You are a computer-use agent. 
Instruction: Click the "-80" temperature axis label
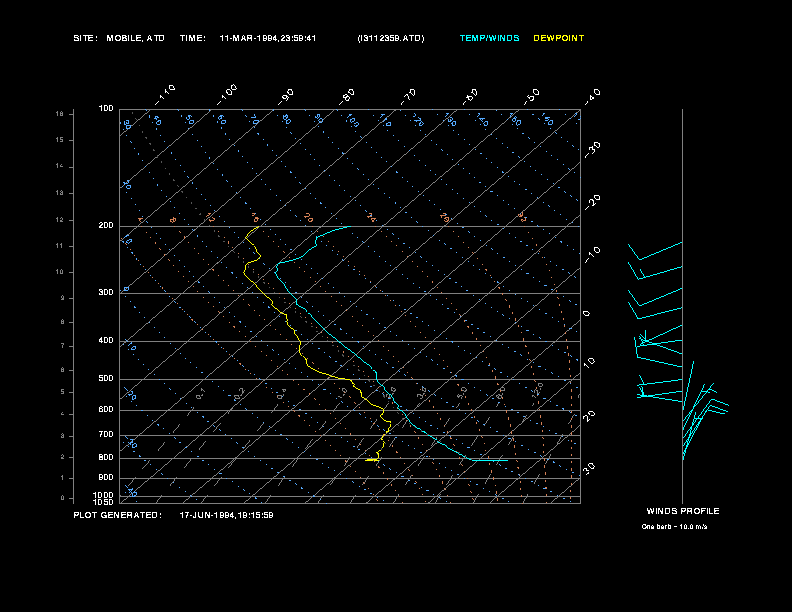pyautogui.click(x=346, y=96)
